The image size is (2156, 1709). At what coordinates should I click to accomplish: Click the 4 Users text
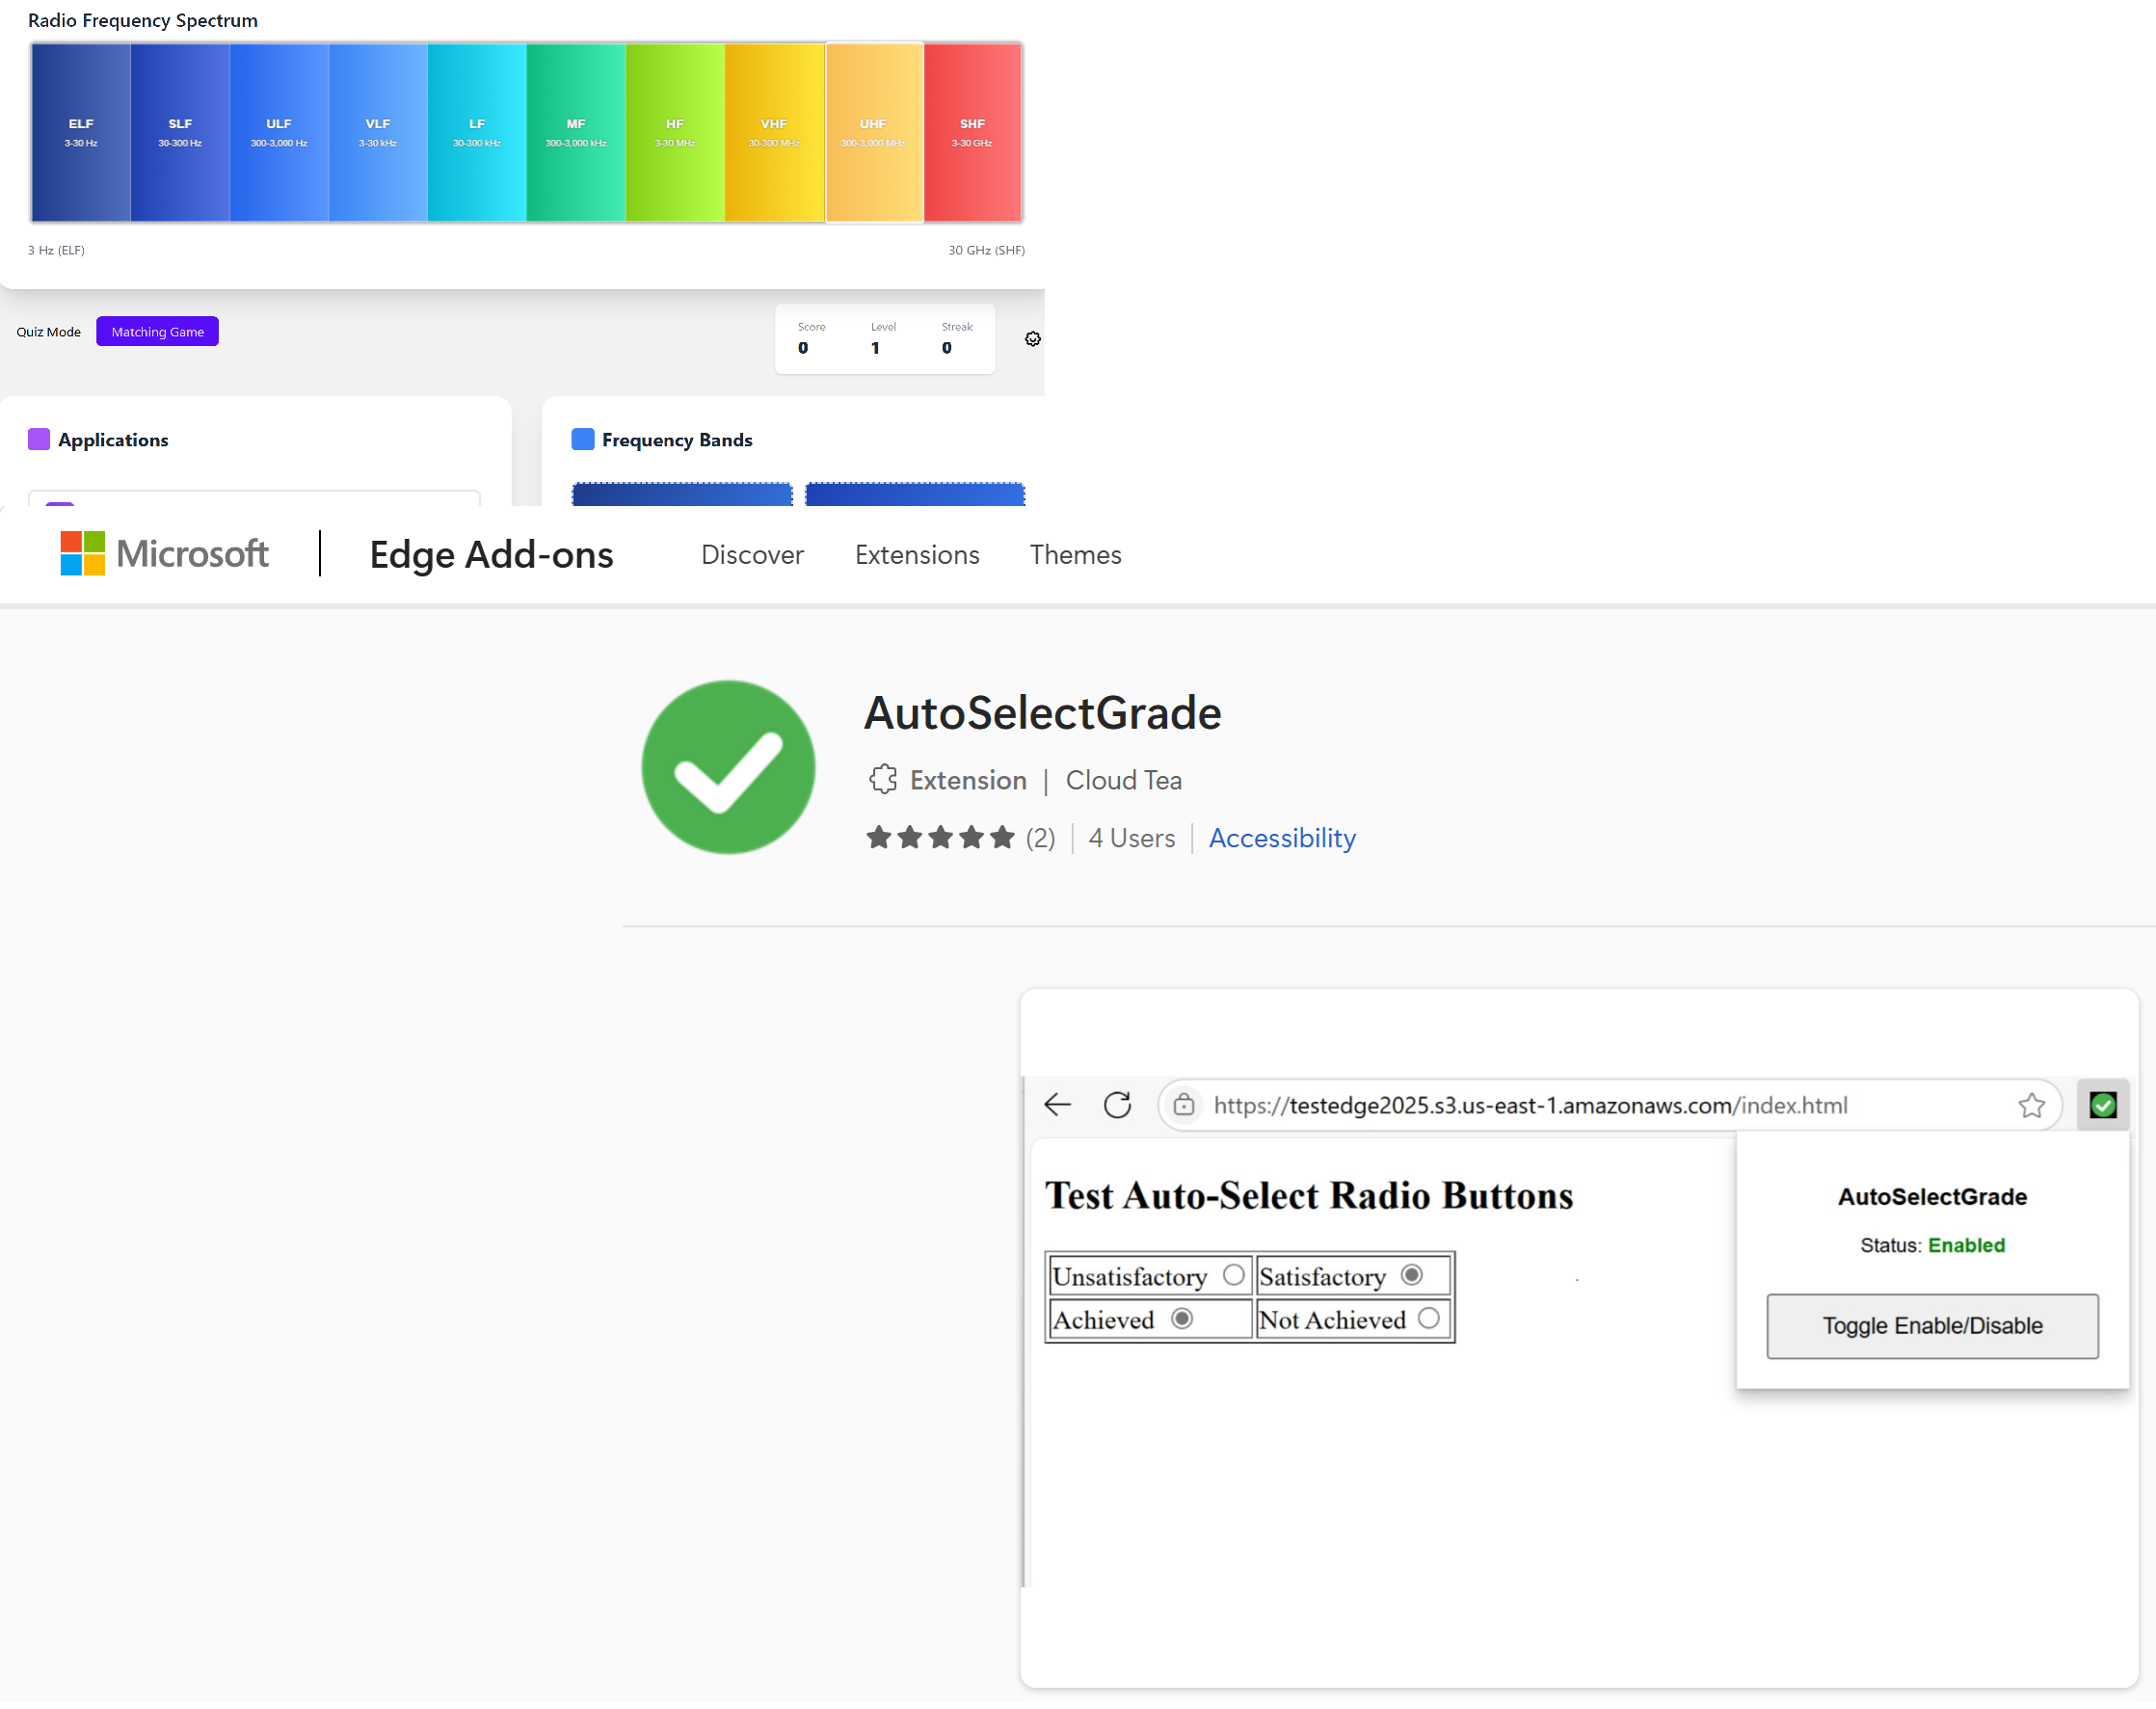click(1132, 838)
